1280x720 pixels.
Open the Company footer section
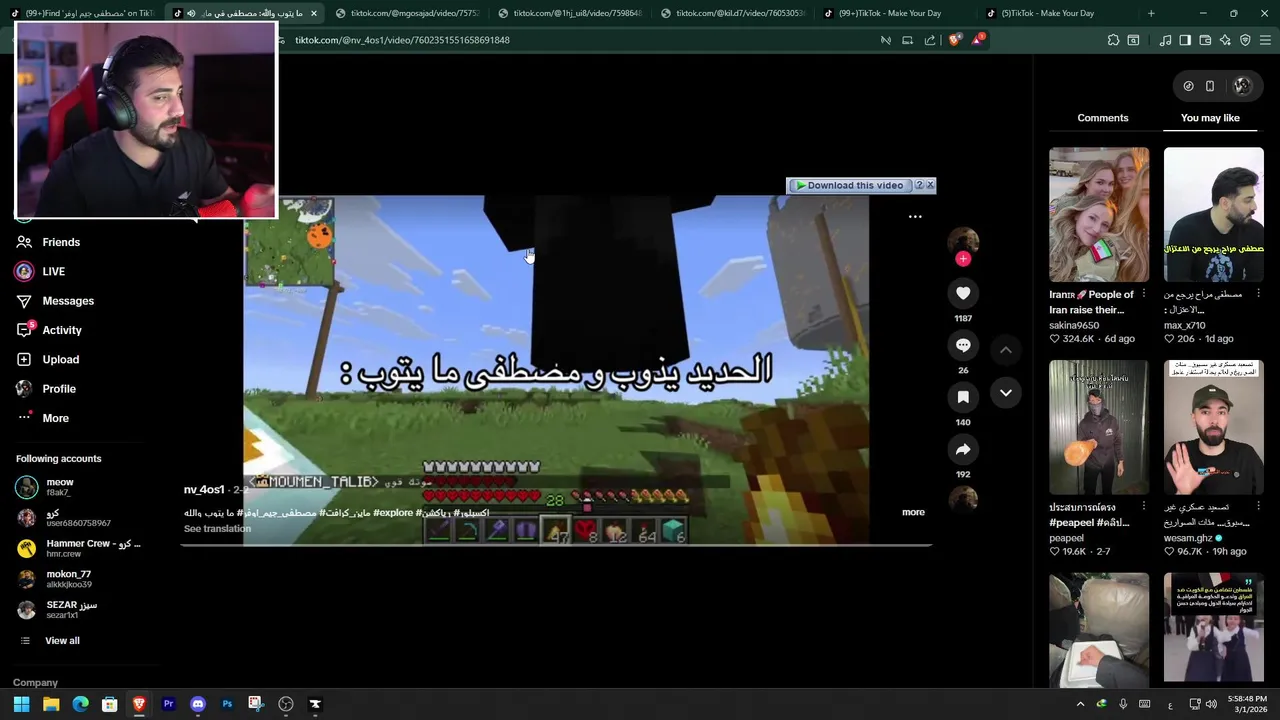click(35, 683)
